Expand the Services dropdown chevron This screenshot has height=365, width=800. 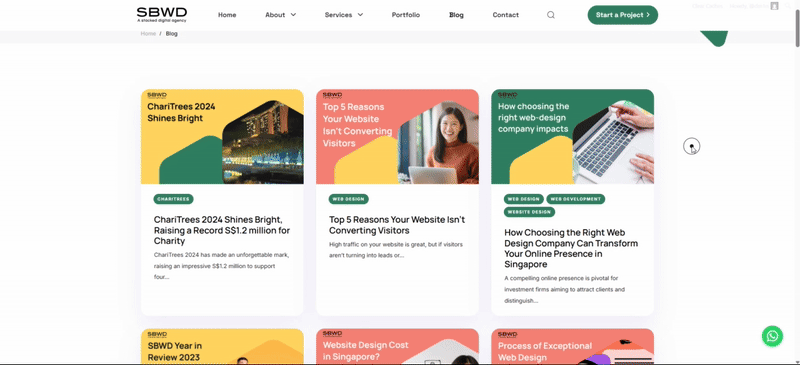360,15
